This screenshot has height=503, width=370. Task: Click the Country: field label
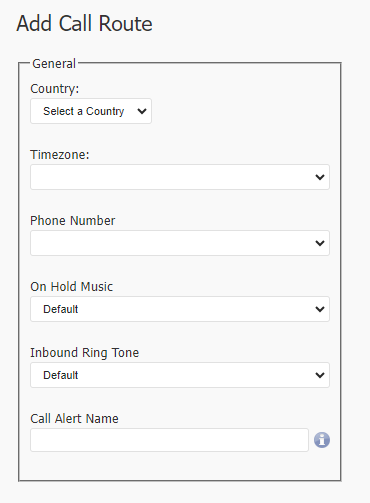[55, 89]
